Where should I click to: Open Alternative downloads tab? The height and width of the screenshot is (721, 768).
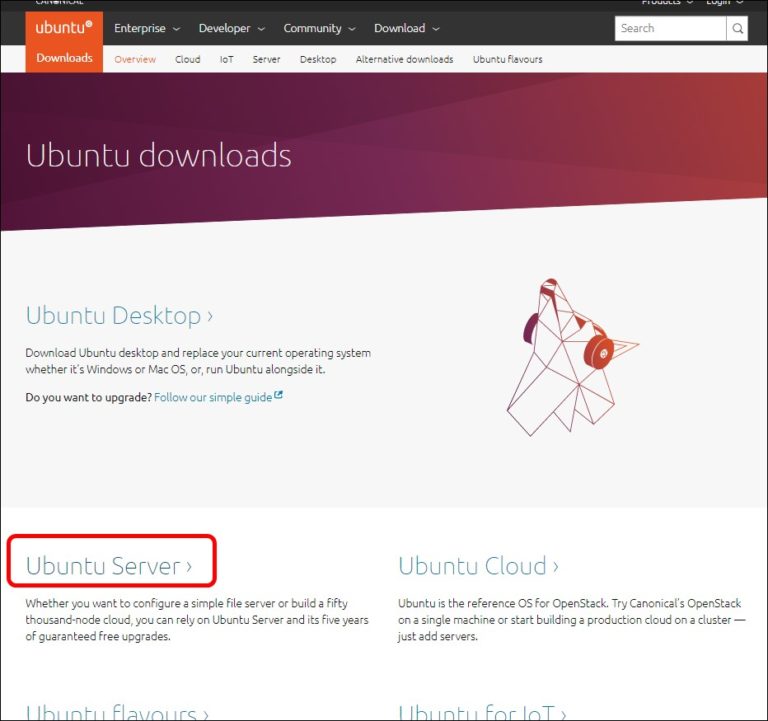404,60
